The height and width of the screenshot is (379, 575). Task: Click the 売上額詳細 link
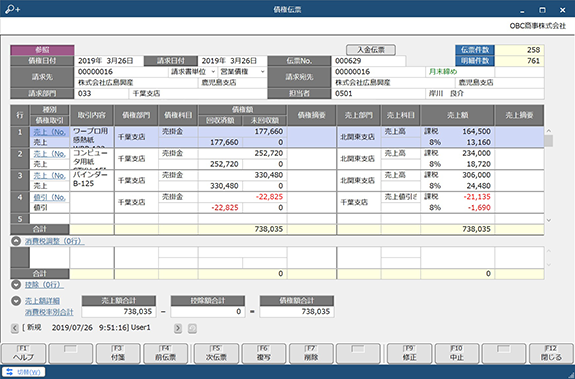42,301
